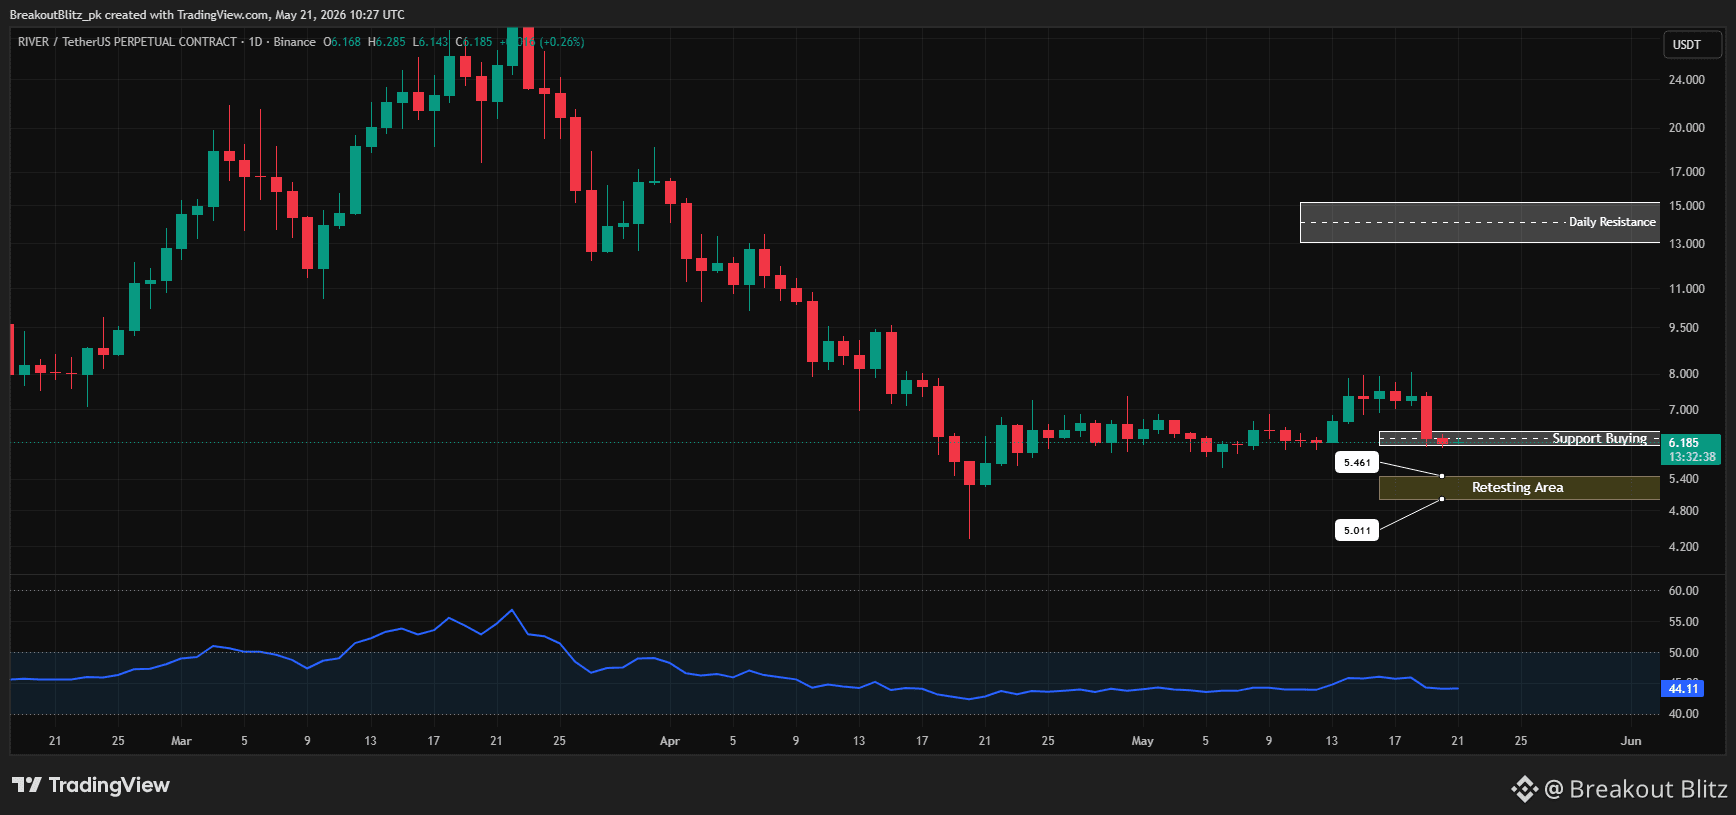Click the RSI value tag 44.11

1683,688
